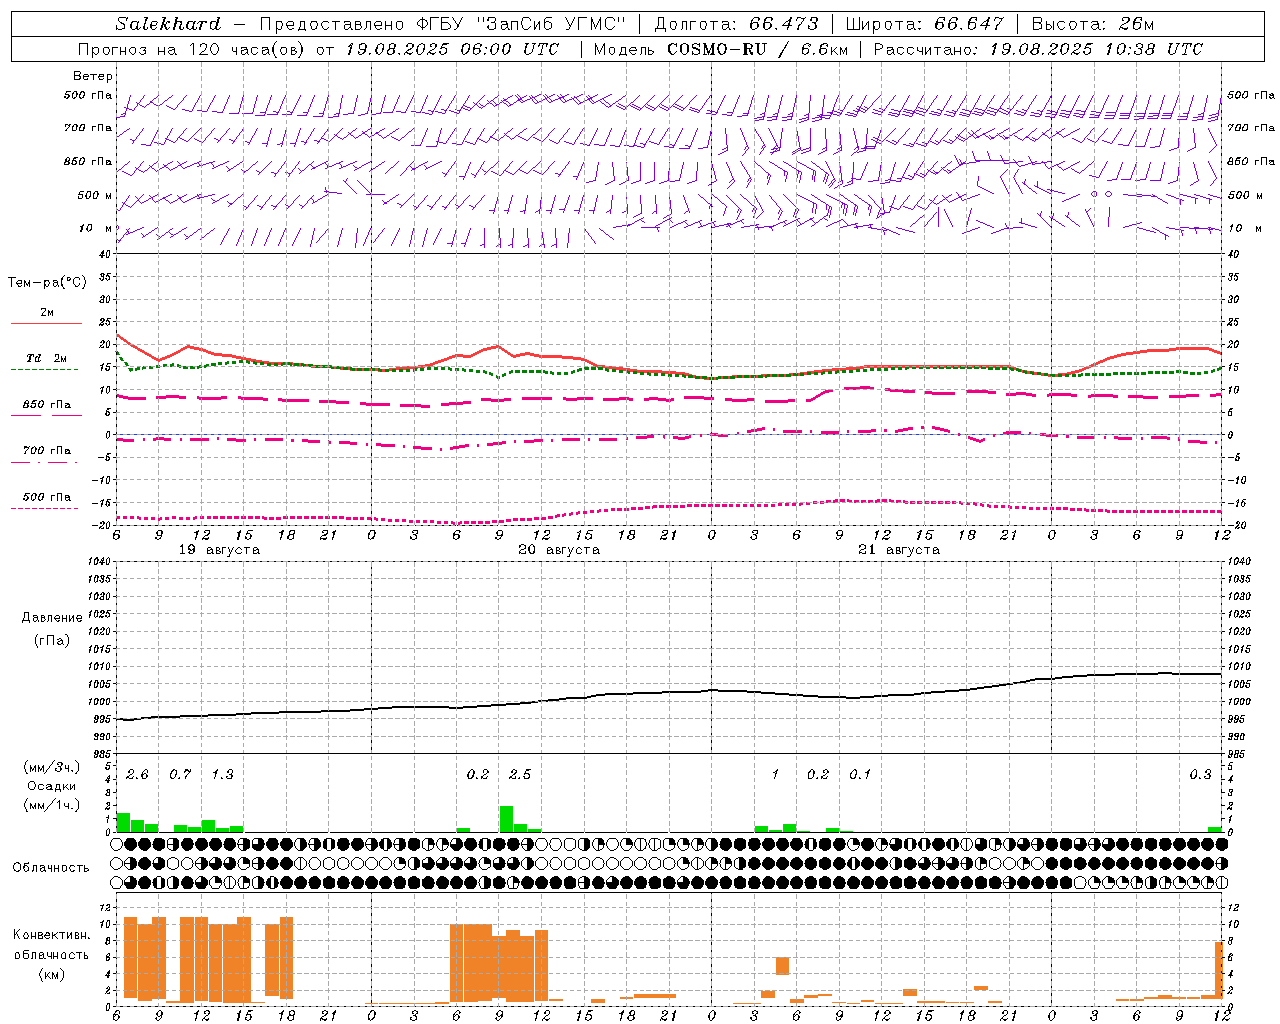
Task: Click the 'Долгота: 66.473' header value
Action: [x=736, y=24]
